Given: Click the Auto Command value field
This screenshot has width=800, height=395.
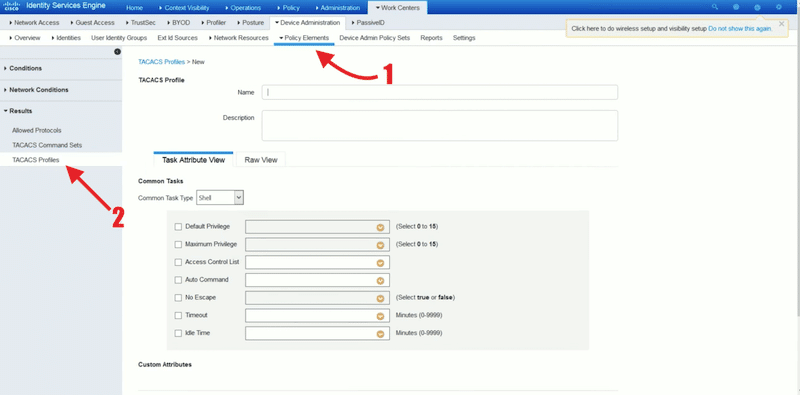Looking at the screenshot, I should (x=317, y=280).
